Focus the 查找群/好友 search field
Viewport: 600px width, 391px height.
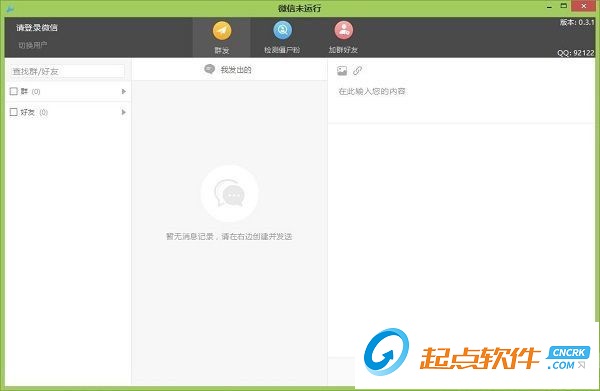pyautogui.click(x=67, y=71)
